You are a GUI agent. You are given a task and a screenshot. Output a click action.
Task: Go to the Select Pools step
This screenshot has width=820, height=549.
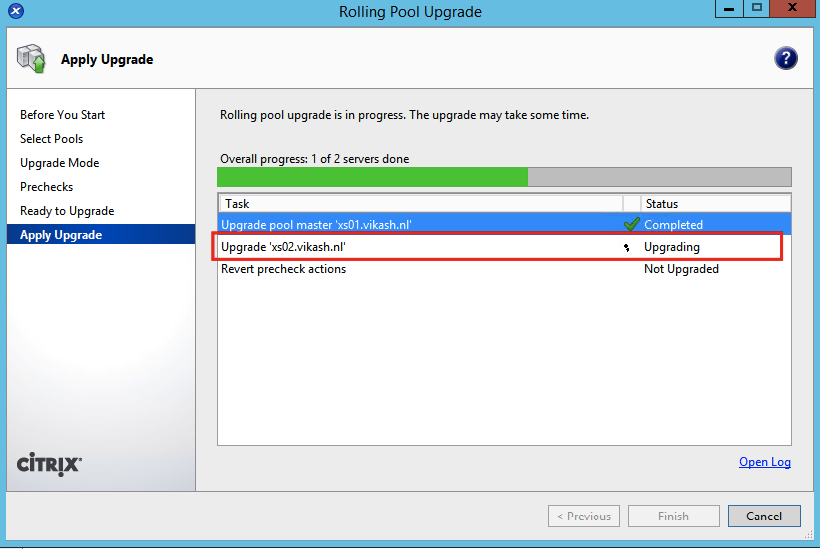[51, 139]
